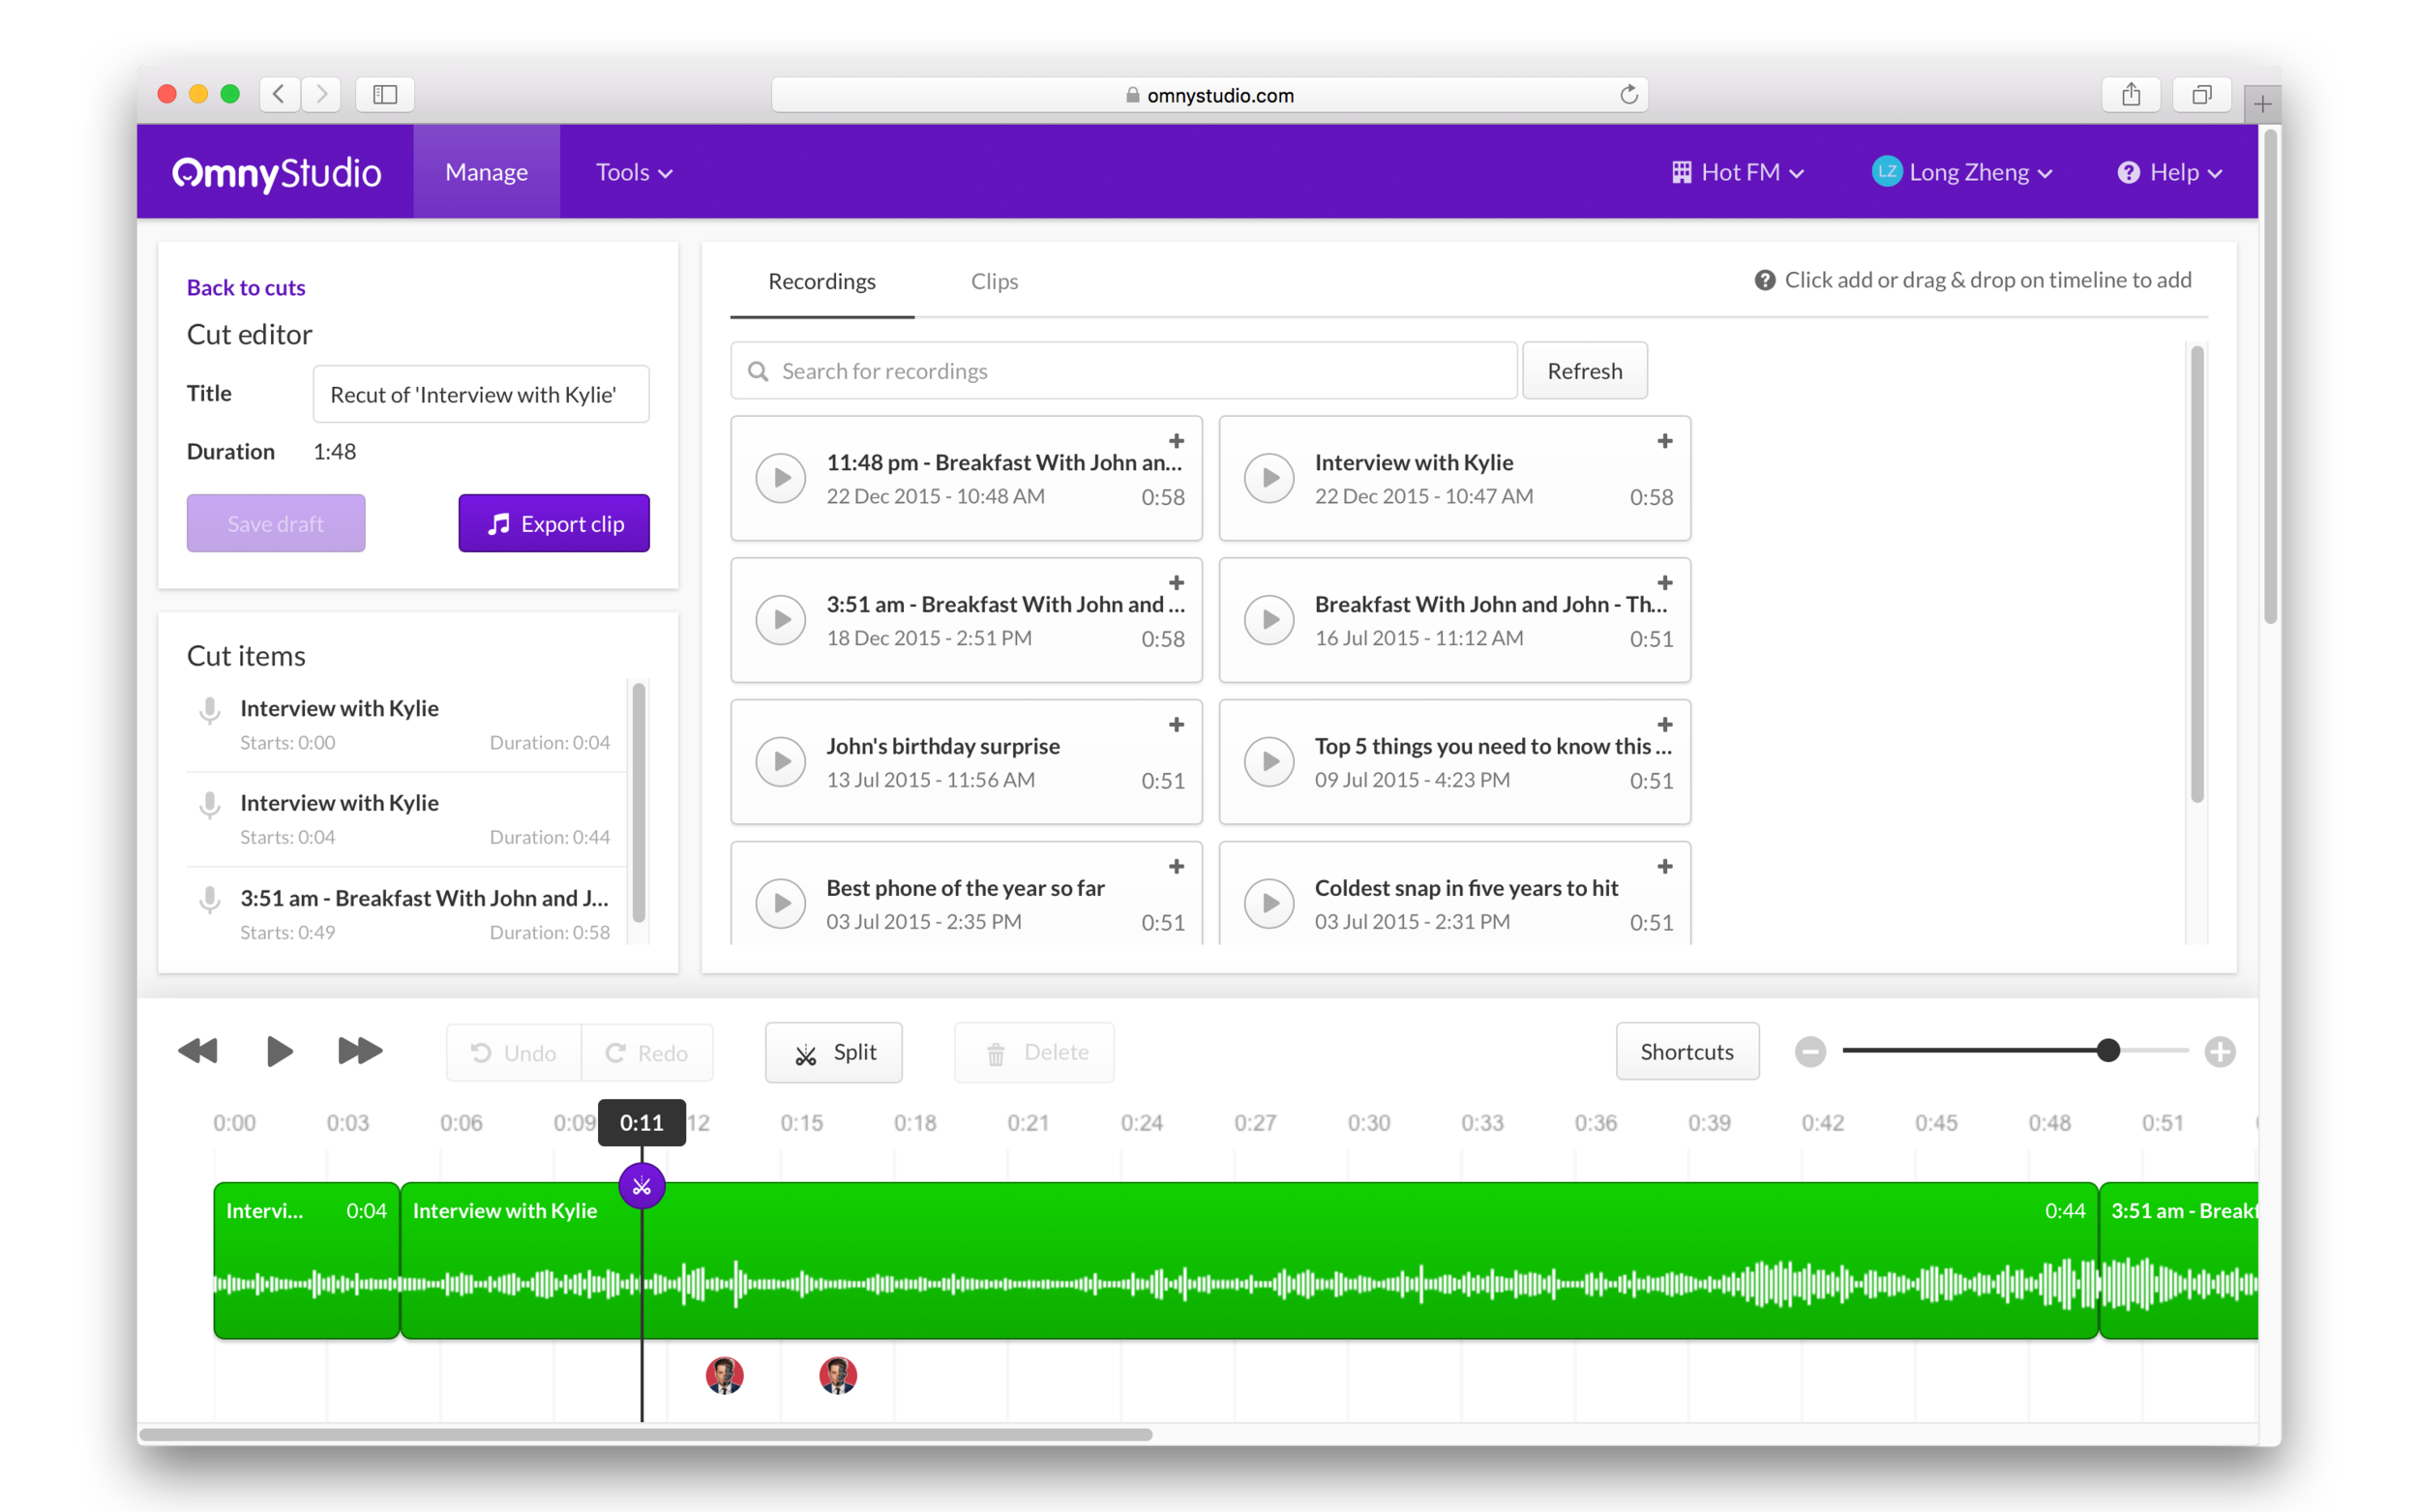
Task: Play 'Best phone of the year so far'
Action: pyautogui.click(x=780, y=903)
